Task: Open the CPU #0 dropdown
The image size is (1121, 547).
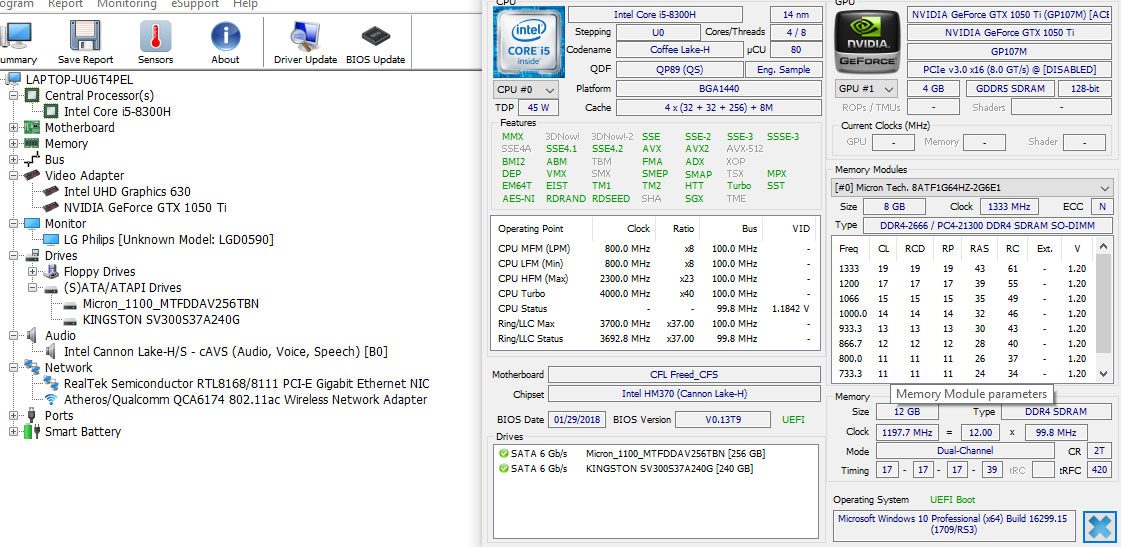Action: point(525,89)
